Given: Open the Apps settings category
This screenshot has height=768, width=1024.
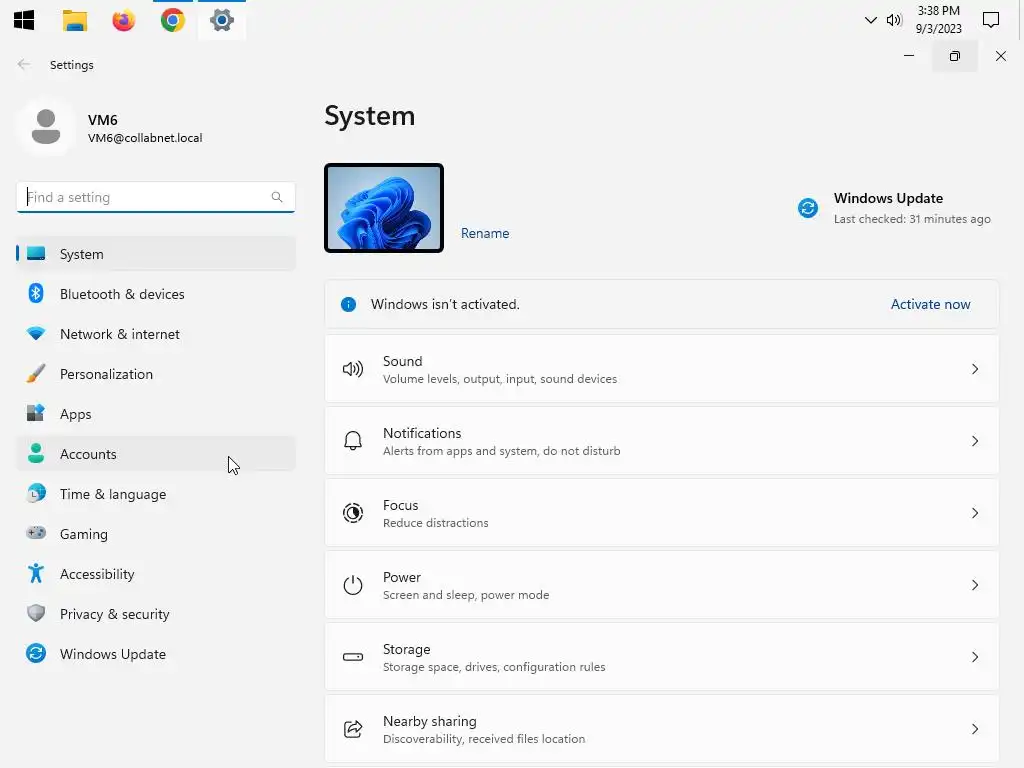Looking at the screenshot, I should pos(155,414).
